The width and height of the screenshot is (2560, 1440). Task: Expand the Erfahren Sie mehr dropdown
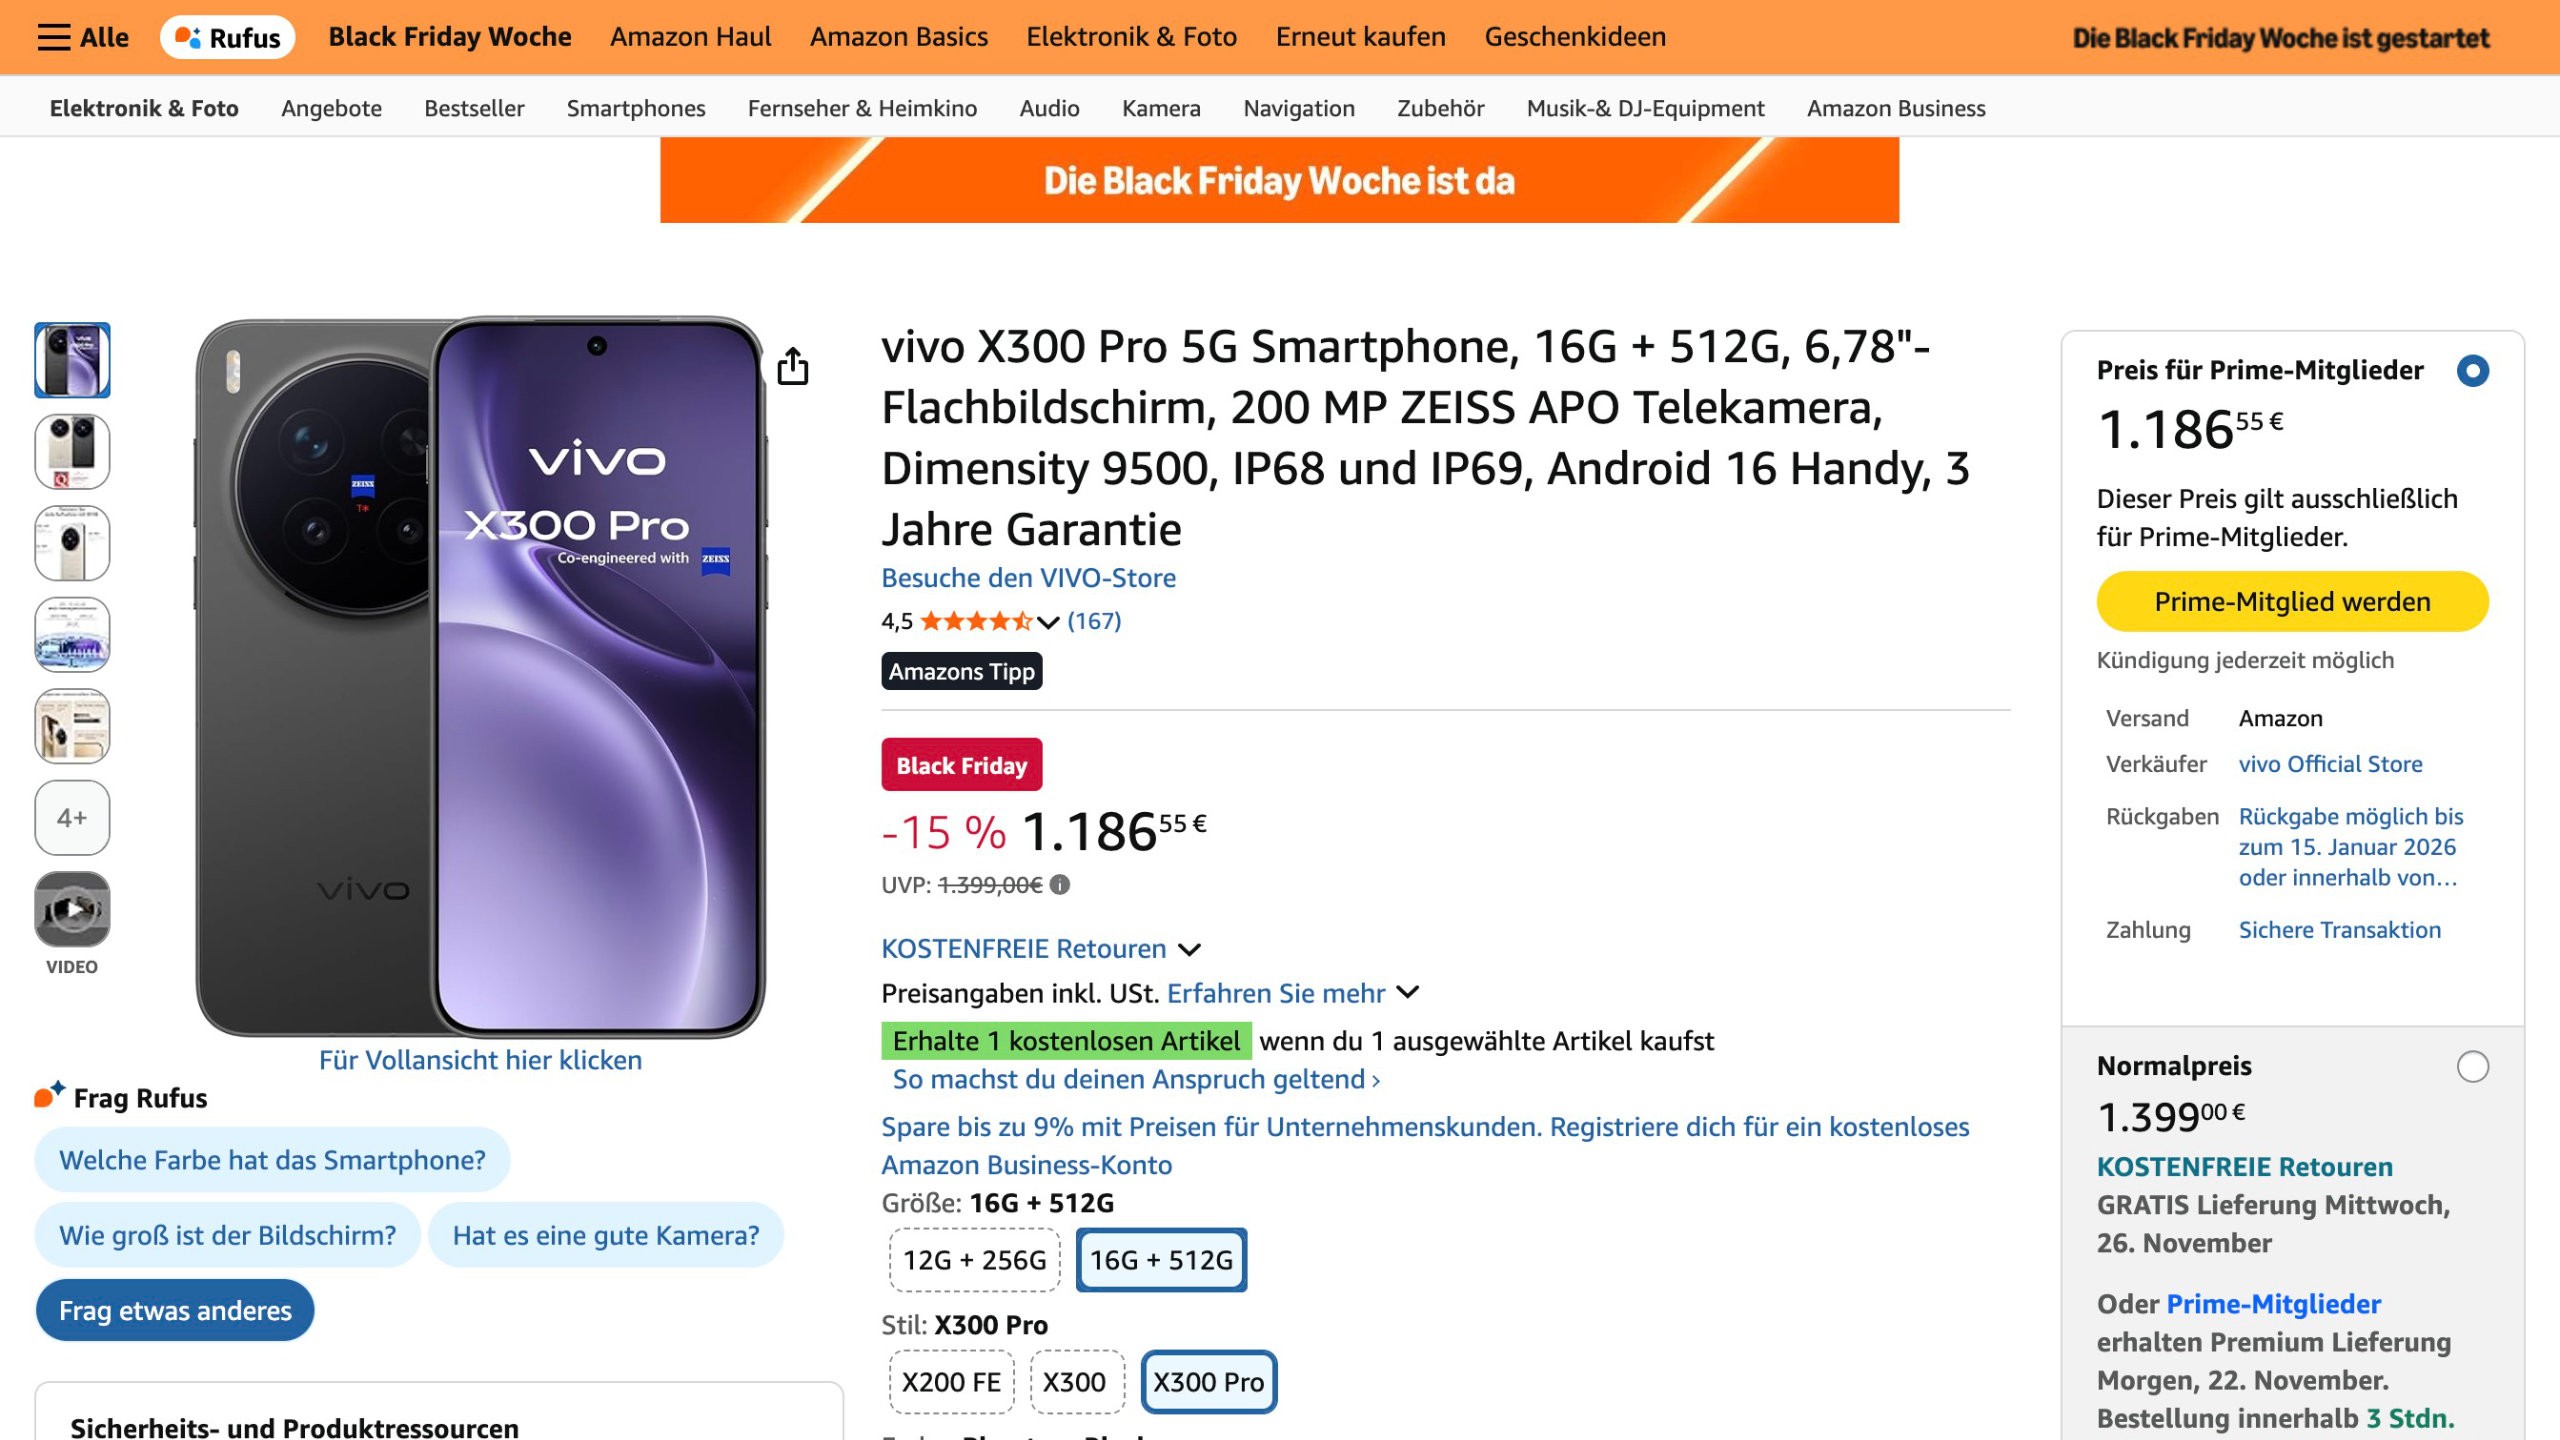coord(1408,993)
